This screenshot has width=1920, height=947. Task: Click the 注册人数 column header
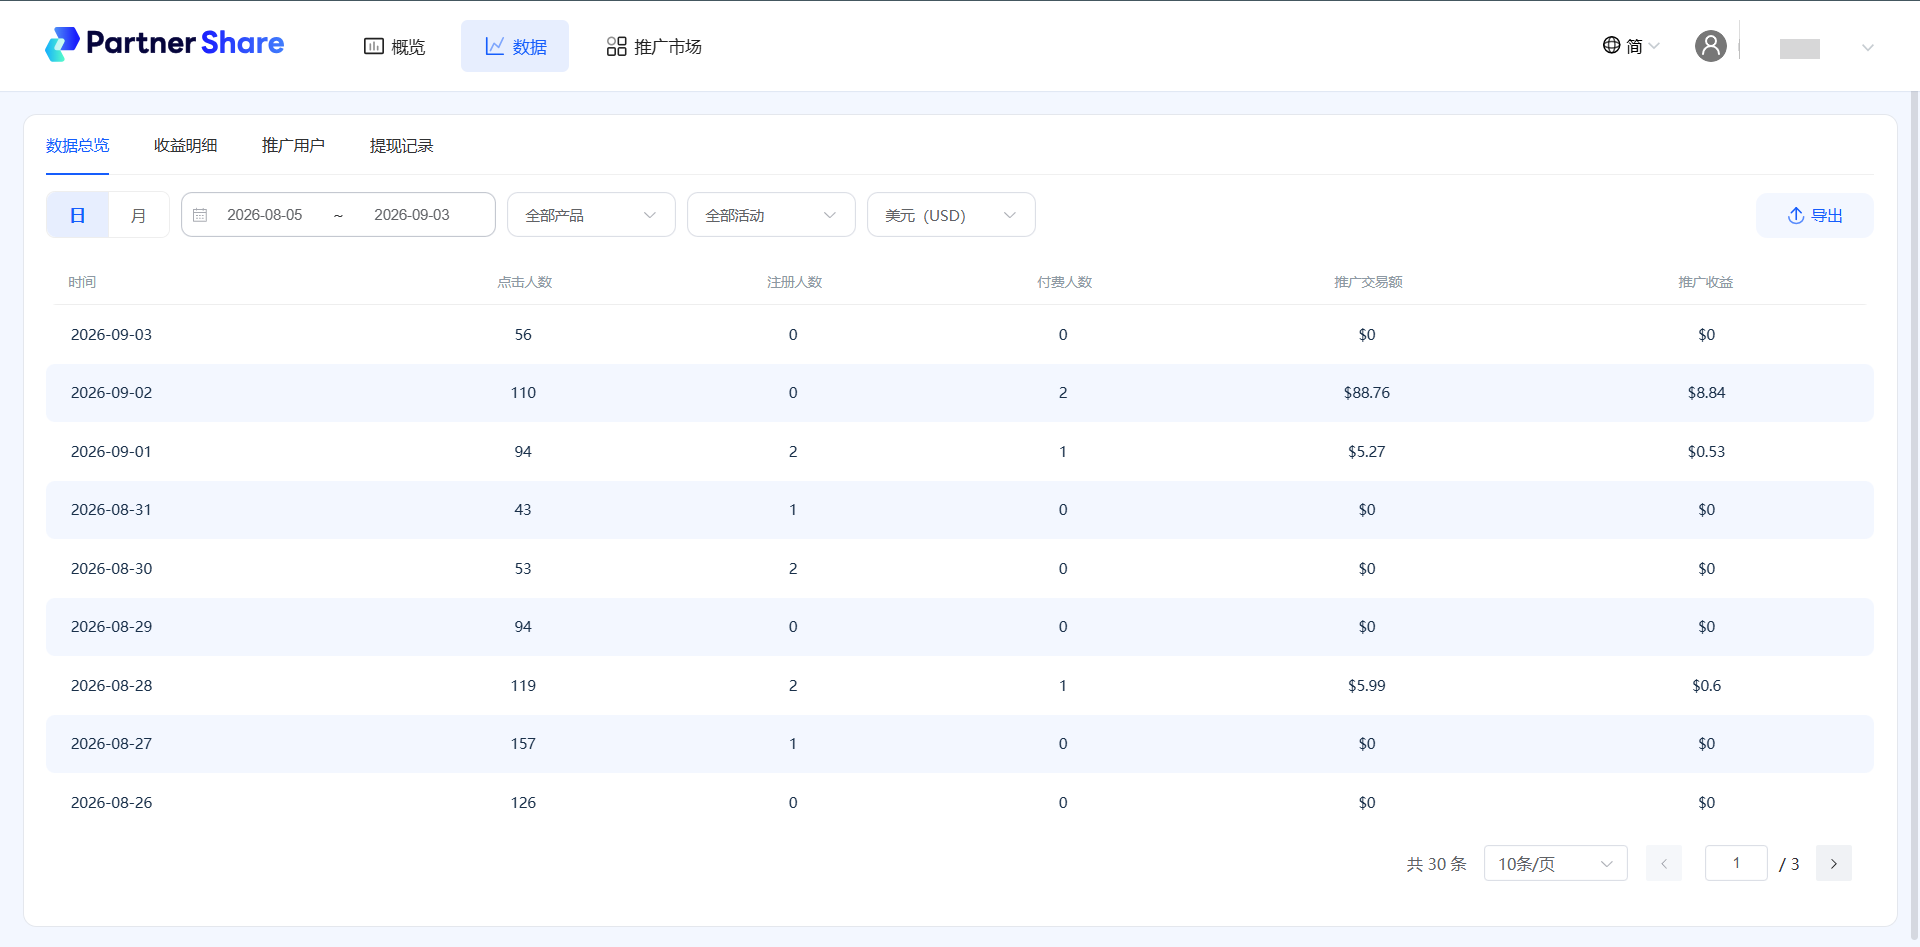[x=794, y=282]
